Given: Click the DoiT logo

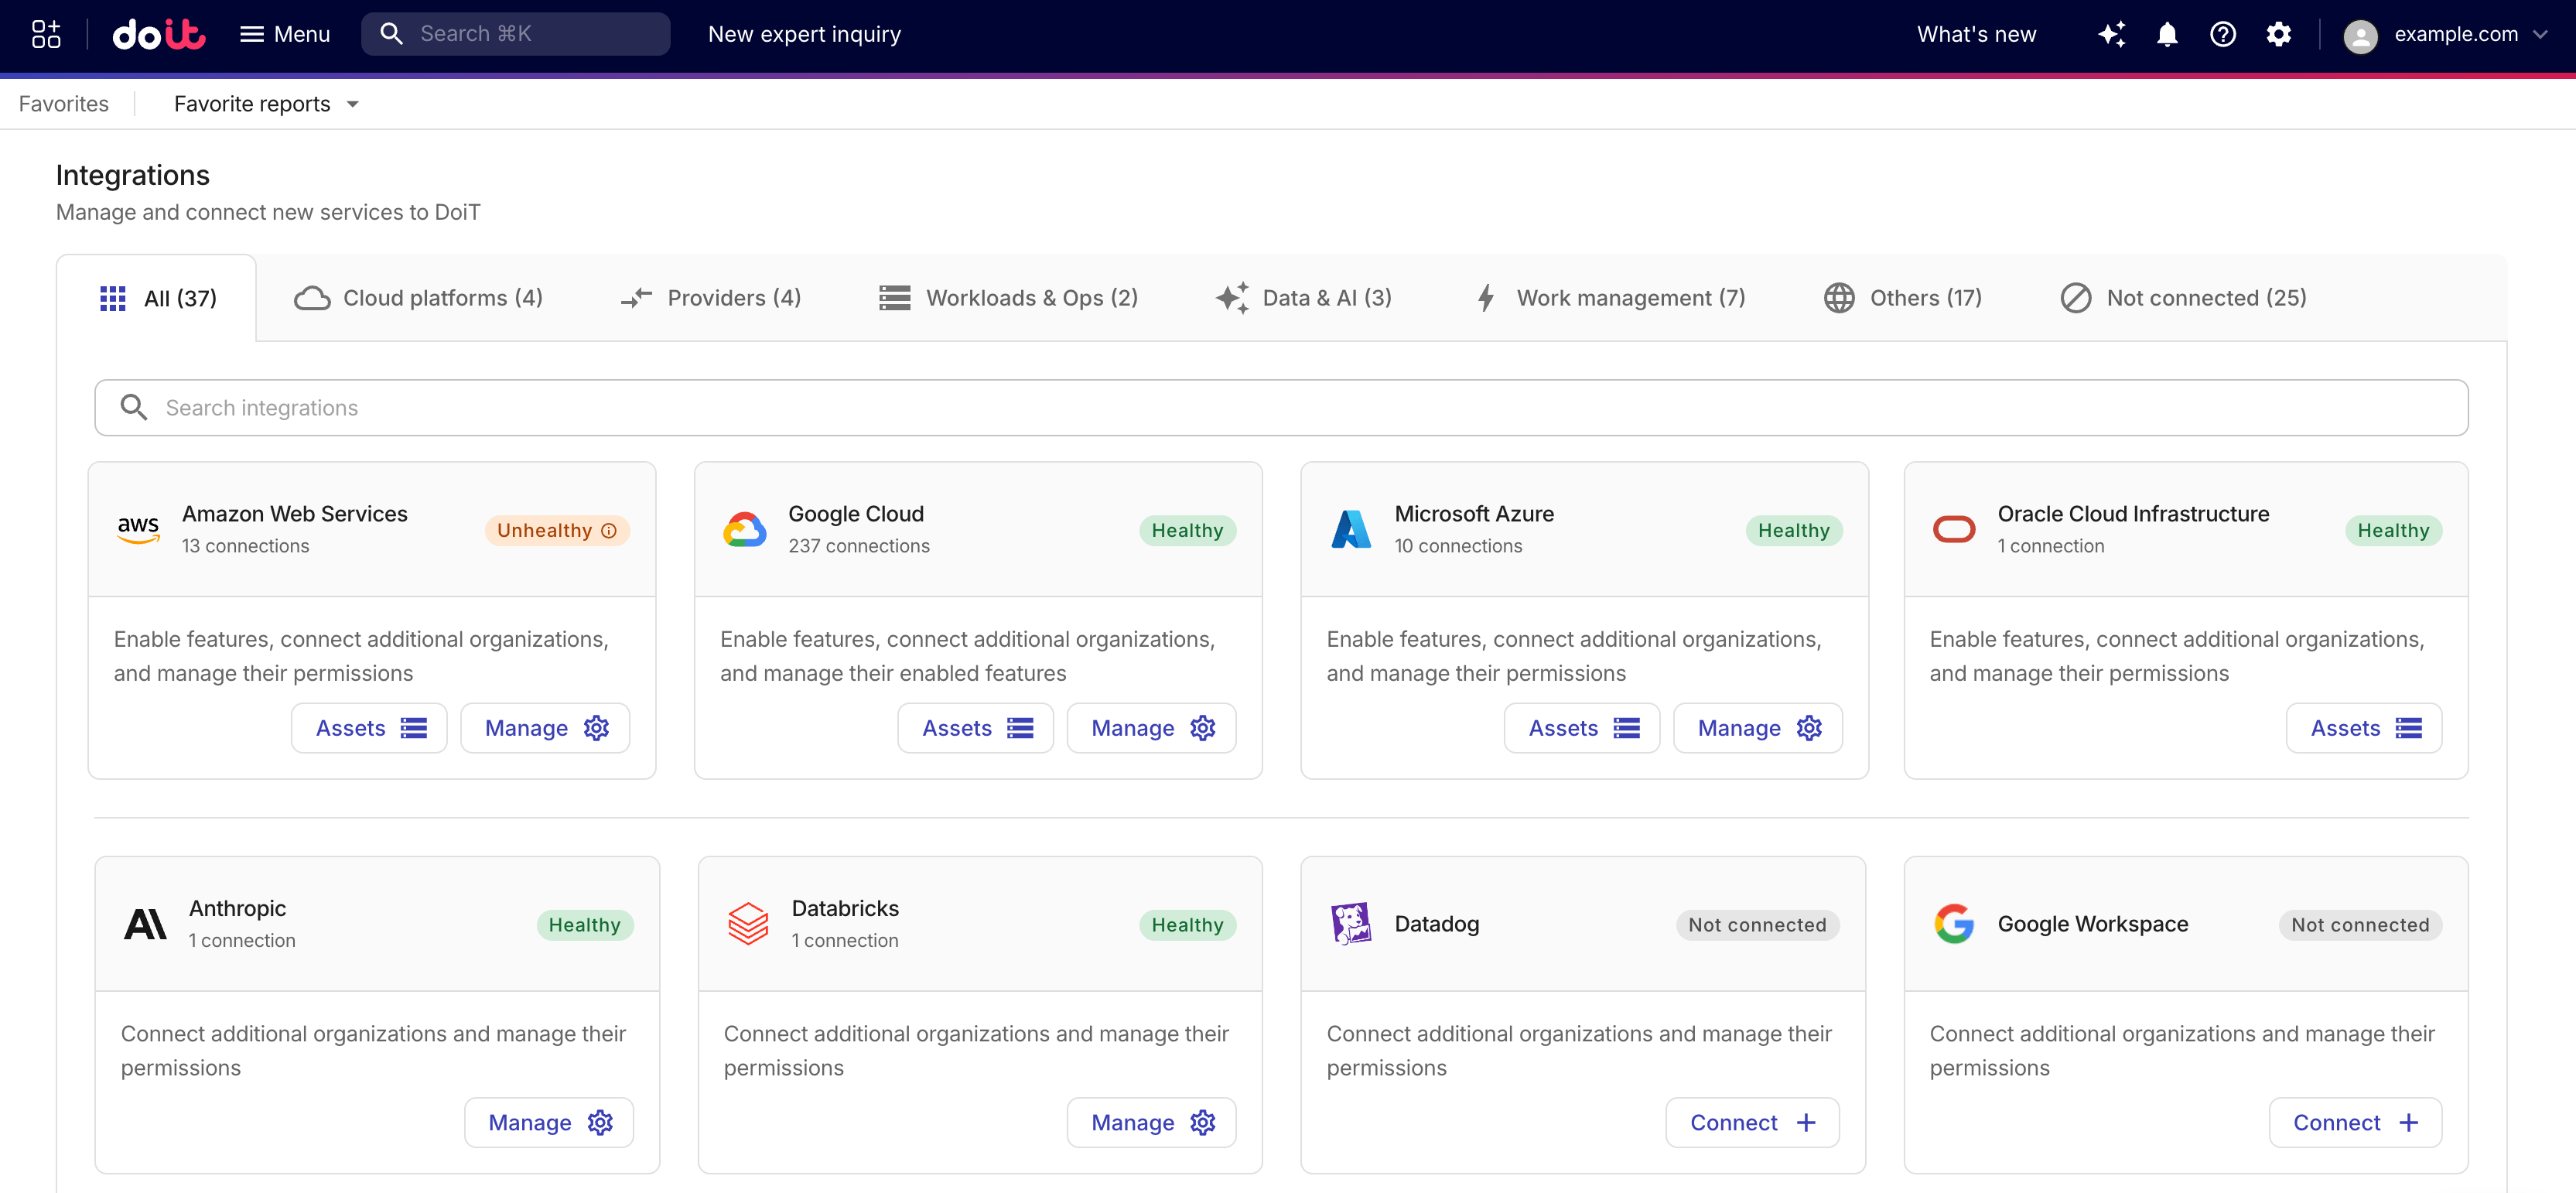Looking at the screenshot, I should coord(158,34).
